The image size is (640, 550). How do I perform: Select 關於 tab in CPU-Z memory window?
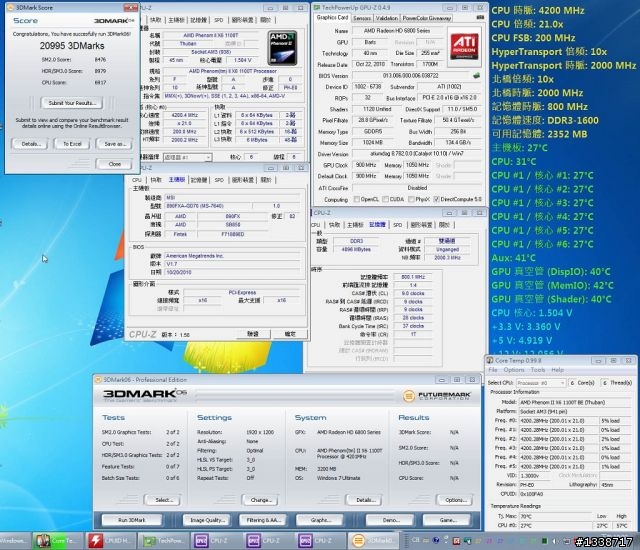click(444, 225)
